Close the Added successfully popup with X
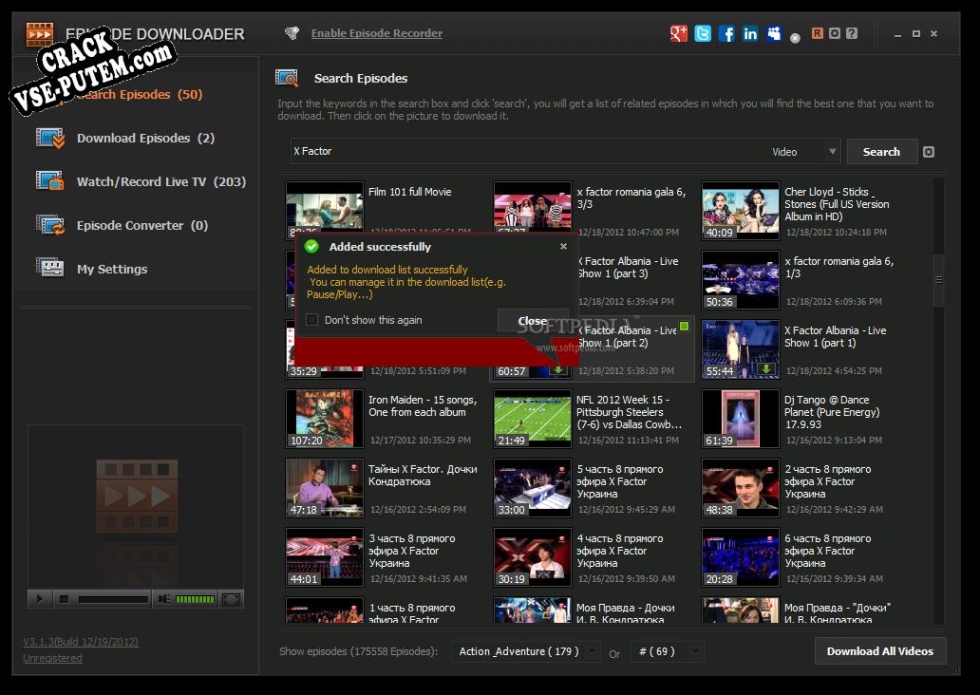 (x=563, y=246)
